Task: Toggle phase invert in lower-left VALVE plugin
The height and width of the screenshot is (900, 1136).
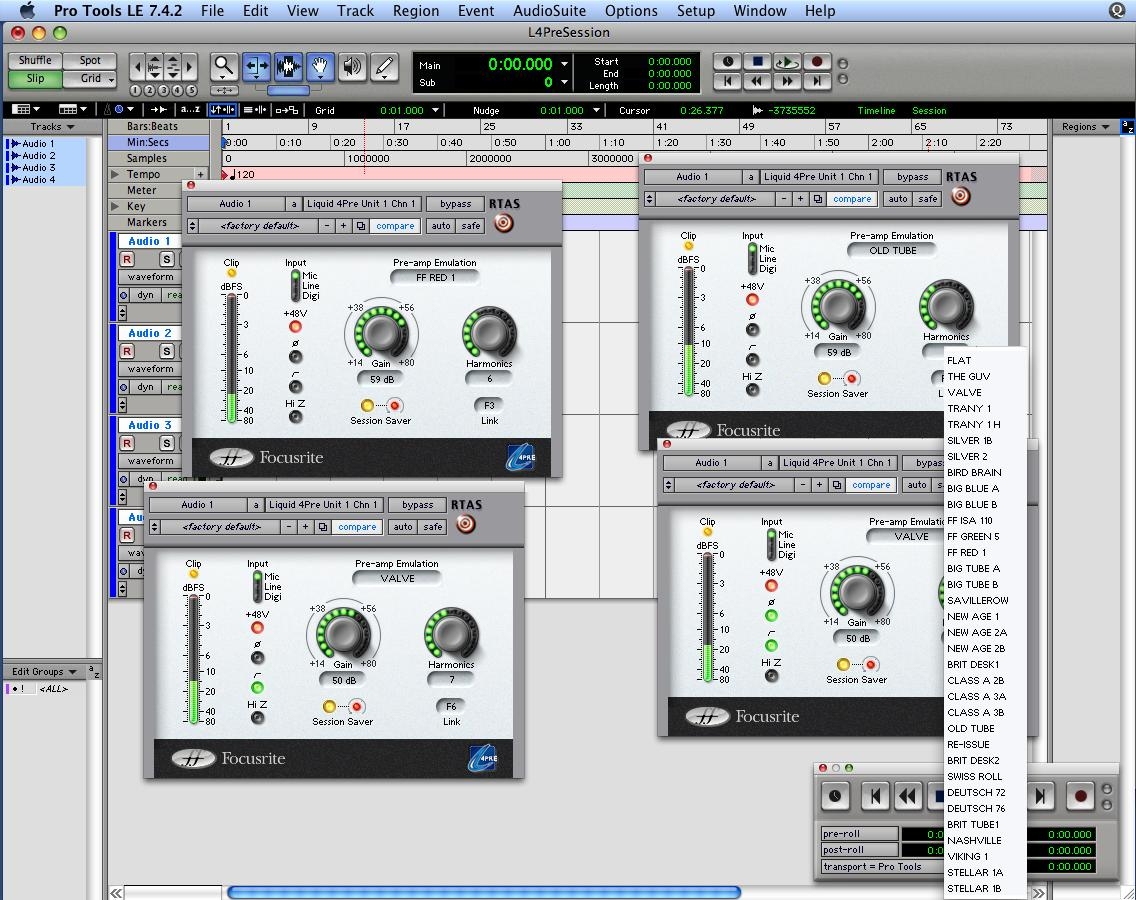Action: tap(257, 657)
